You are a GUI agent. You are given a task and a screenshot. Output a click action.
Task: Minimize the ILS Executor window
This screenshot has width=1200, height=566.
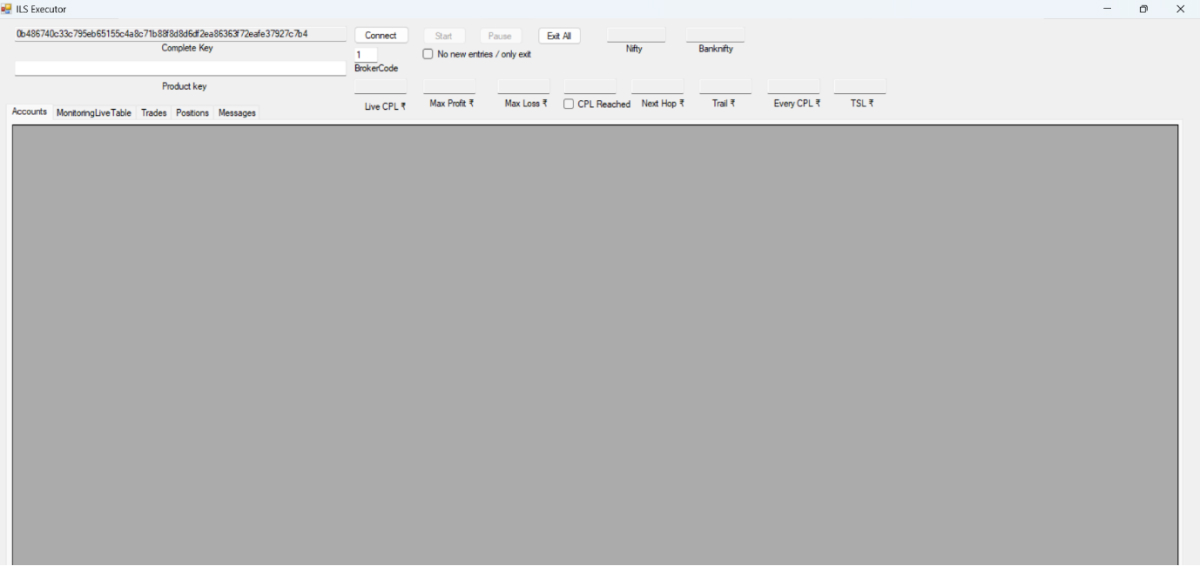[x=1107, y=9]
